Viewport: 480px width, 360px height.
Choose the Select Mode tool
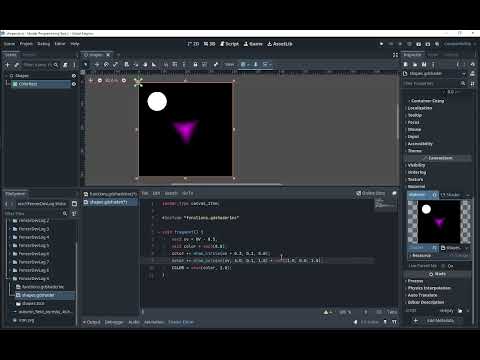coord(86,64)
